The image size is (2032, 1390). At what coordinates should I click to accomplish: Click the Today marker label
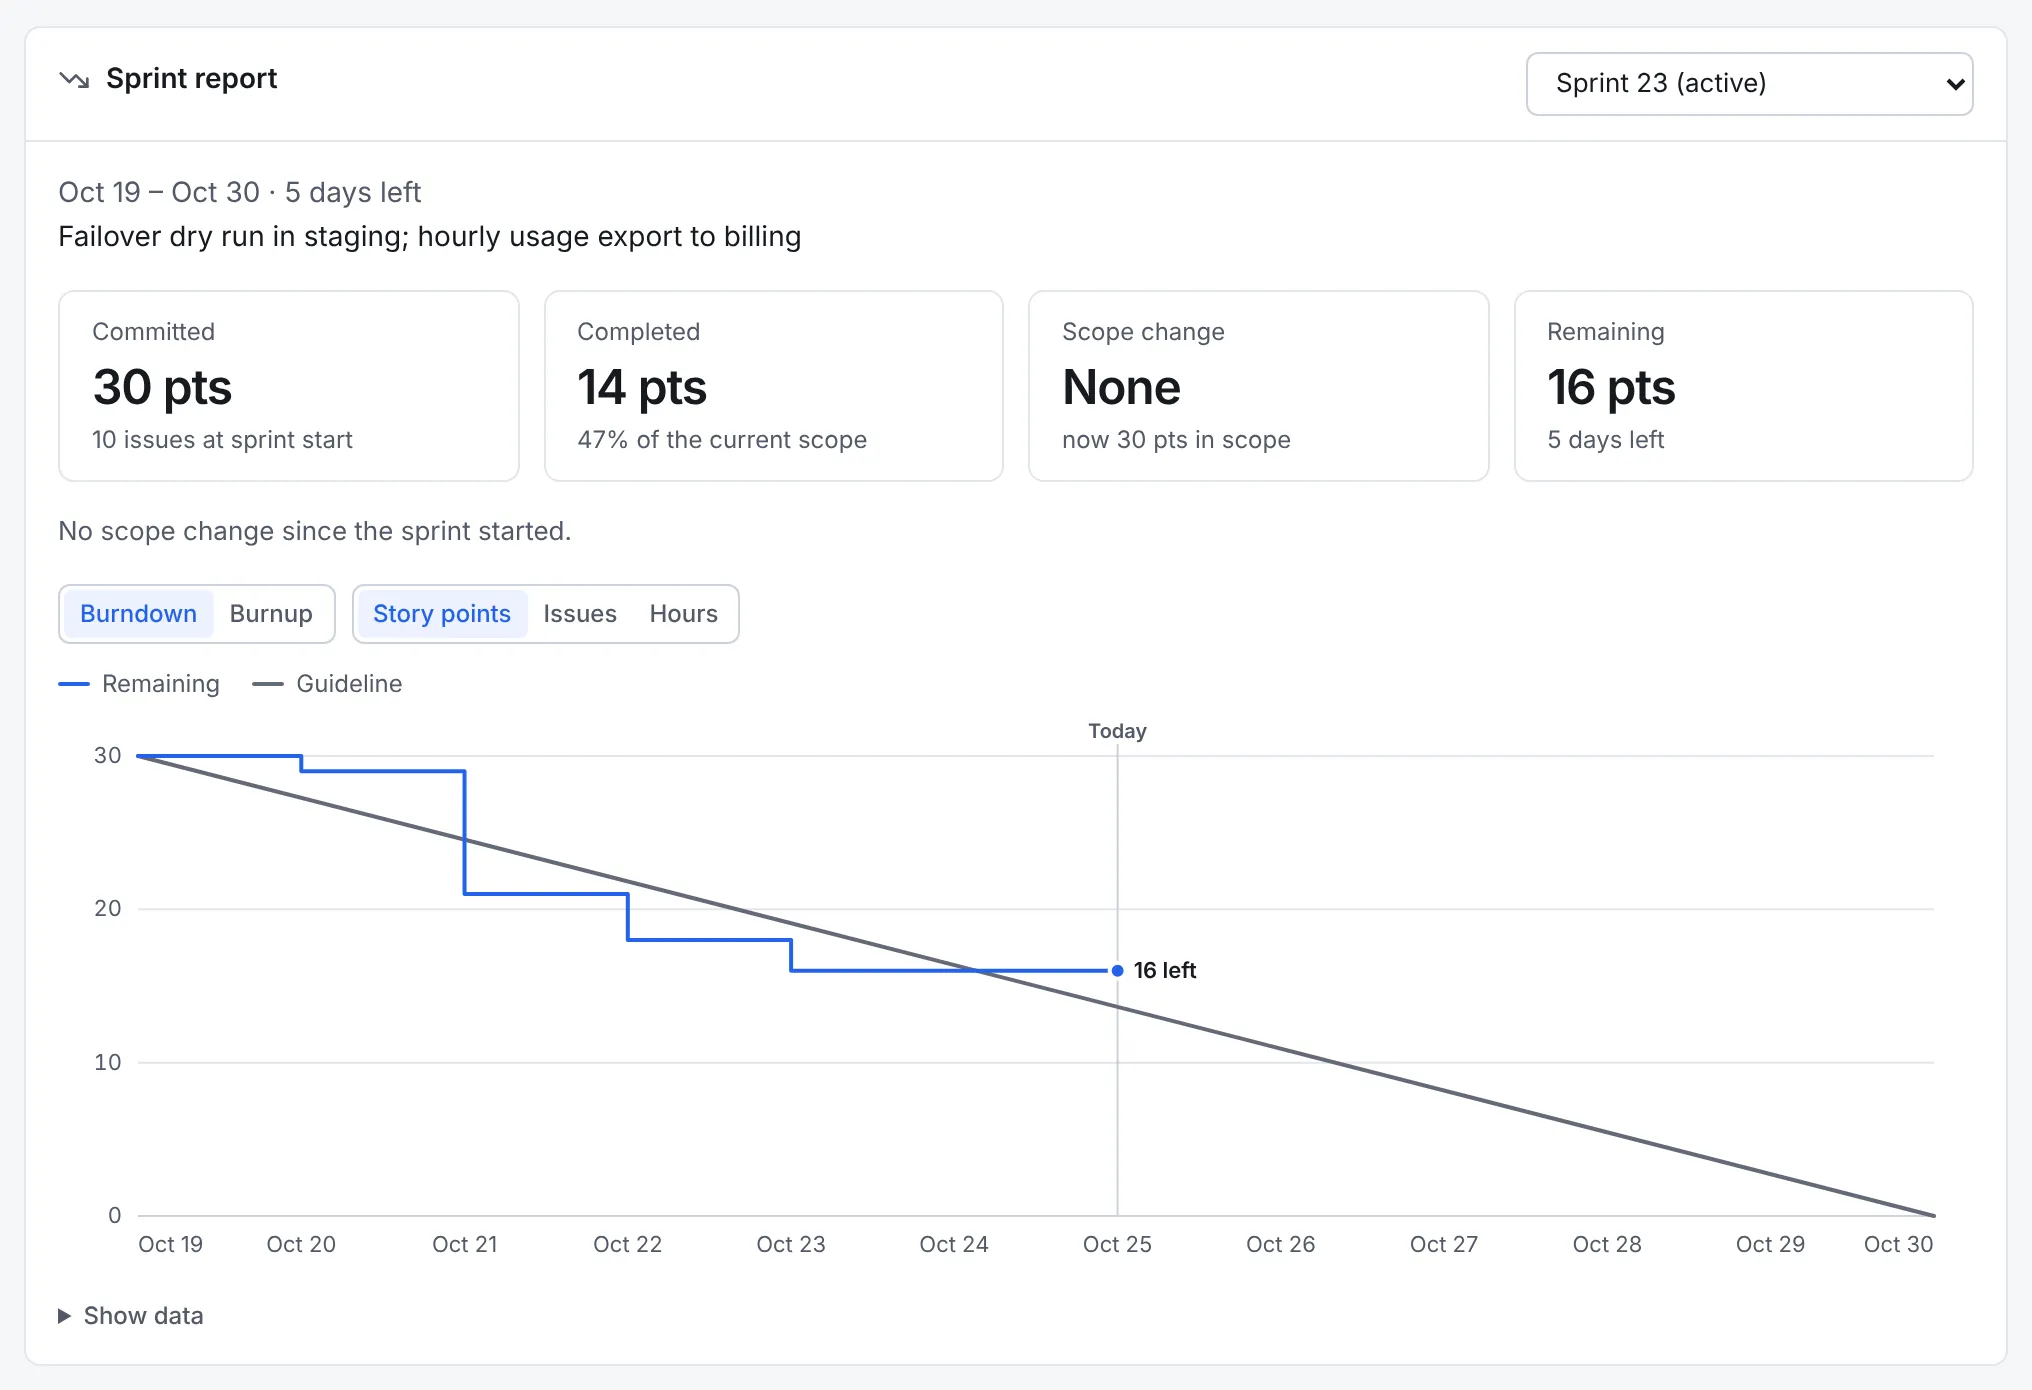[1117, 731]
